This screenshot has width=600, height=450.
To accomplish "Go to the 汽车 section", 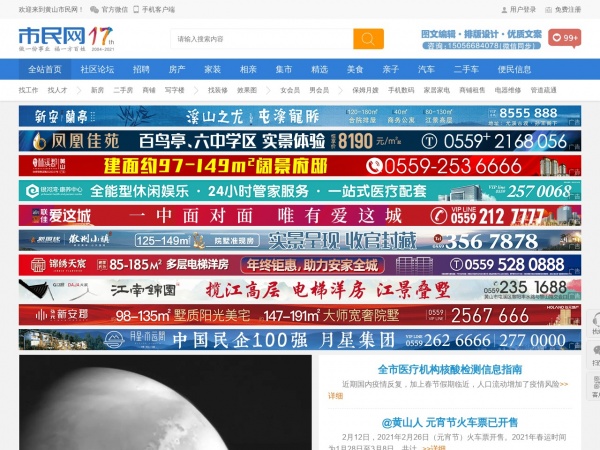I will (426, 69).
